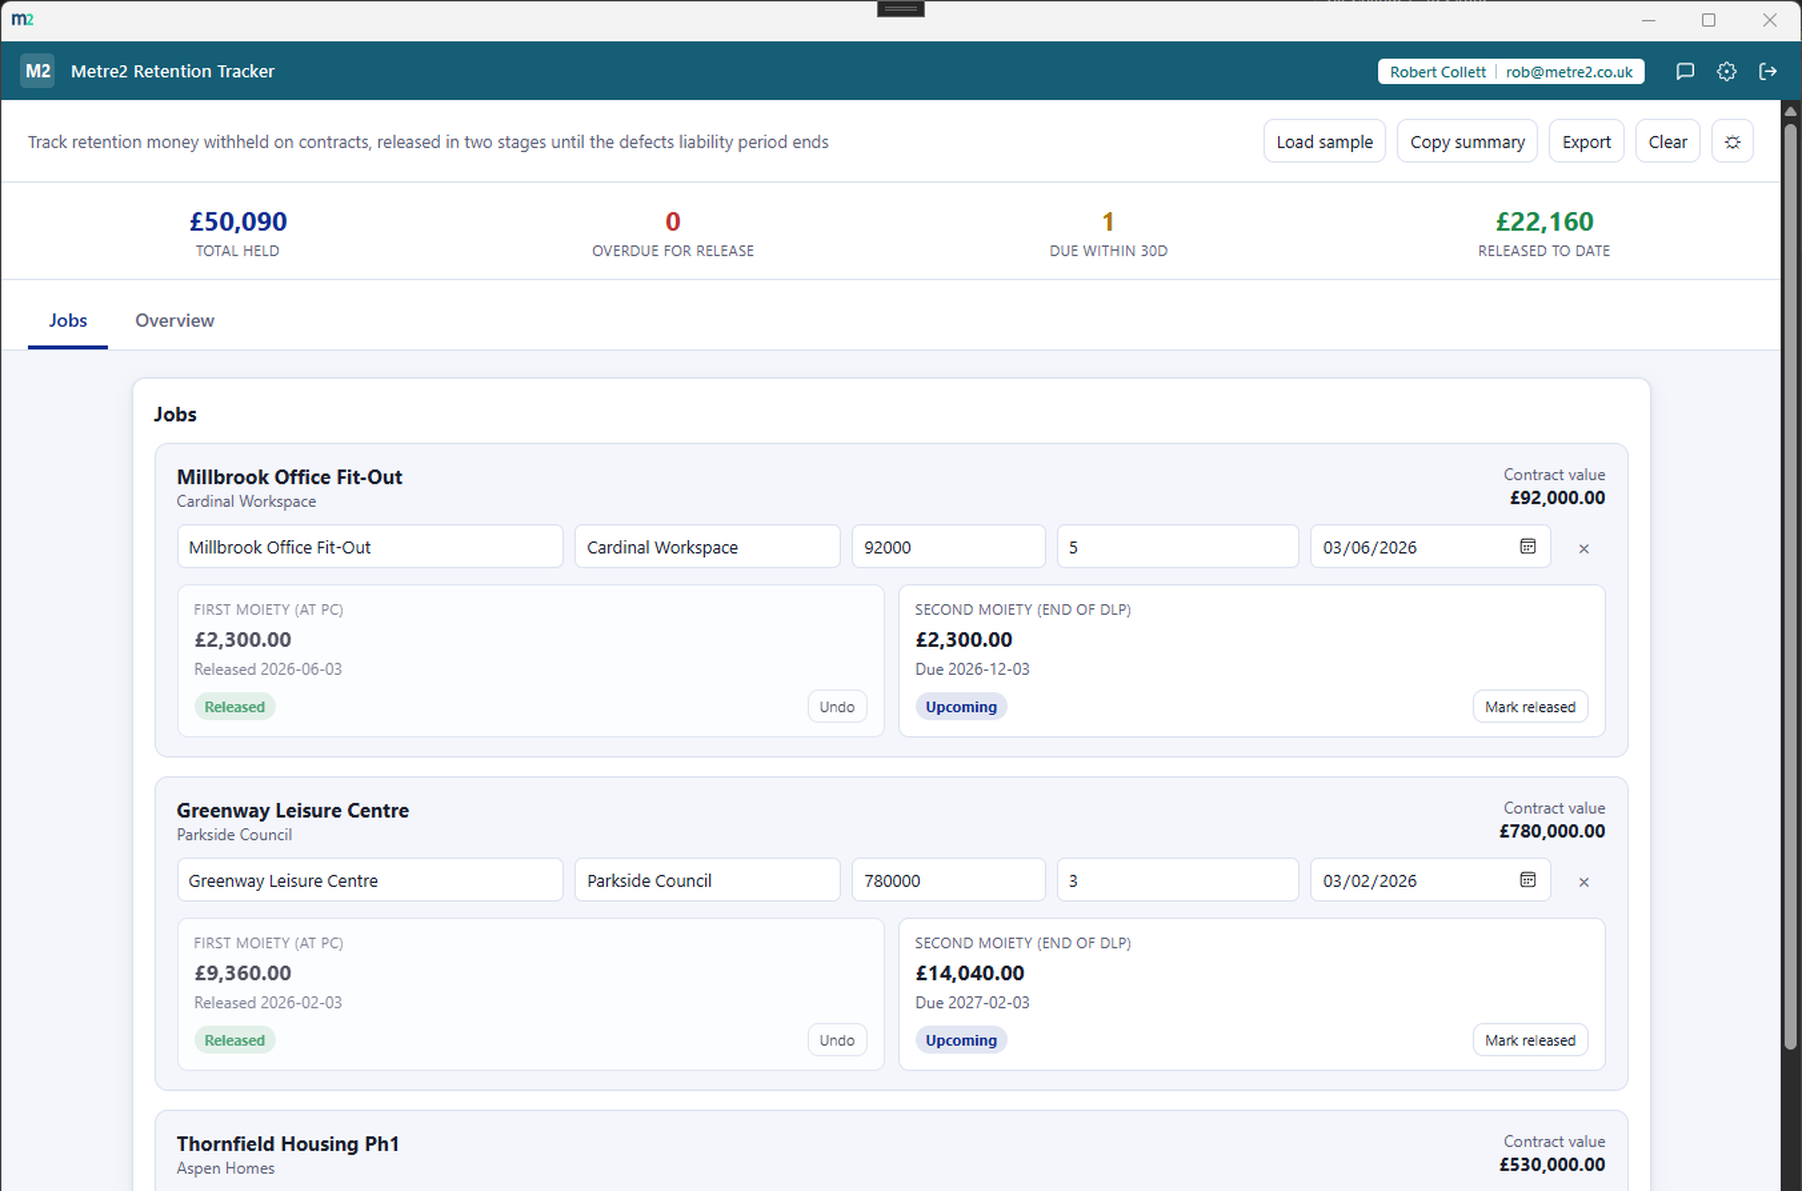Click the Aspen Homes client label

click(226, 1168)
